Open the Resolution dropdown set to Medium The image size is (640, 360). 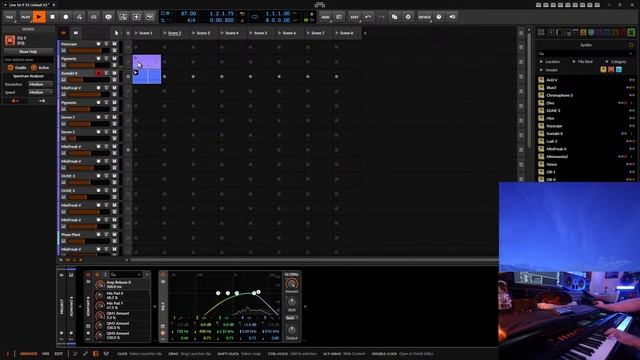click(x=40, y=84)
